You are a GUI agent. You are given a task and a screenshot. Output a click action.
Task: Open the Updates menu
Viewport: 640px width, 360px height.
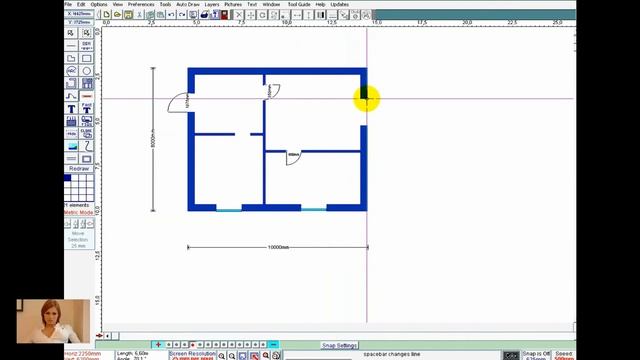339,4
